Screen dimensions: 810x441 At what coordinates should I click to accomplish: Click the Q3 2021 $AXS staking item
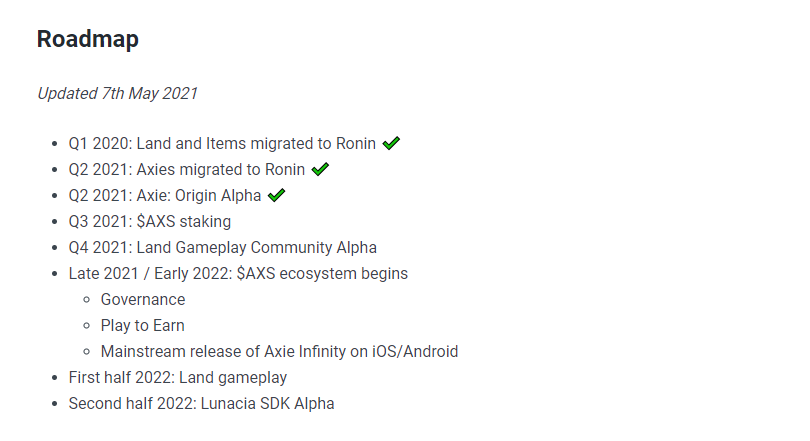150,222
